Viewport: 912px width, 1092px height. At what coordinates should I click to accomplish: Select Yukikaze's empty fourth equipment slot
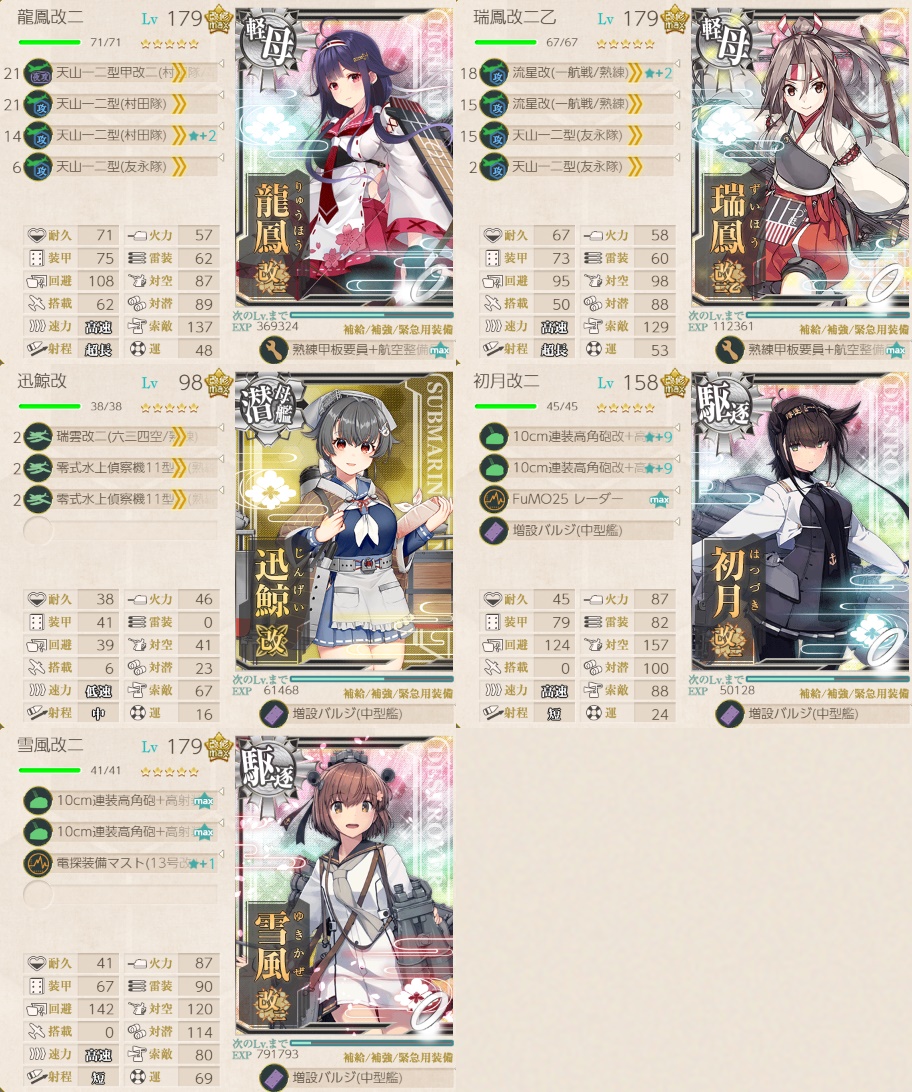pos(38,894)
